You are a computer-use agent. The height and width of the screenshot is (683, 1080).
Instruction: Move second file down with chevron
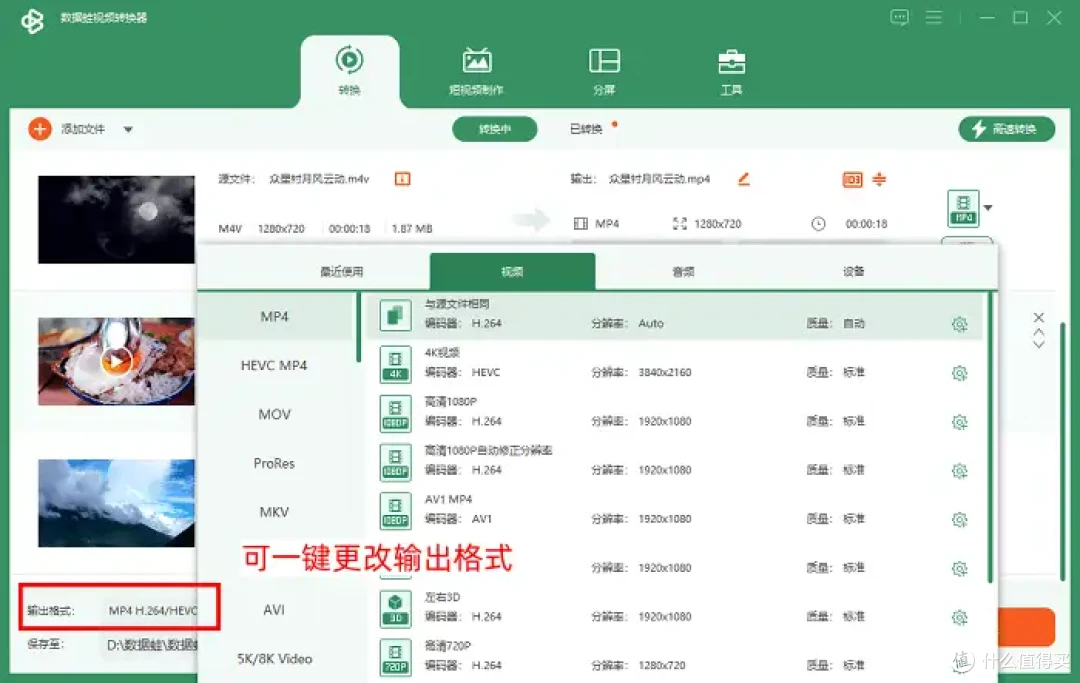[1039, 344]
